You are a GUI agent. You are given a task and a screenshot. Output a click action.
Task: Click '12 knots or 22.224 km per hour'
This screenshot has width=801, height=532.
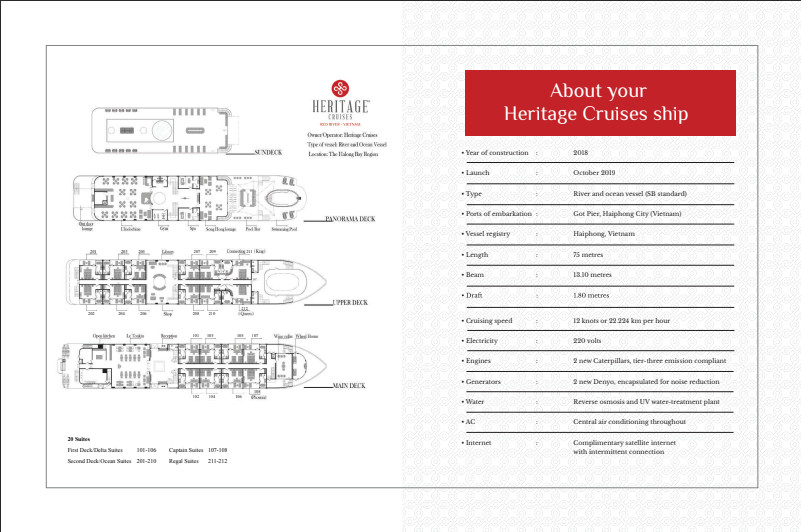(621, 321)
